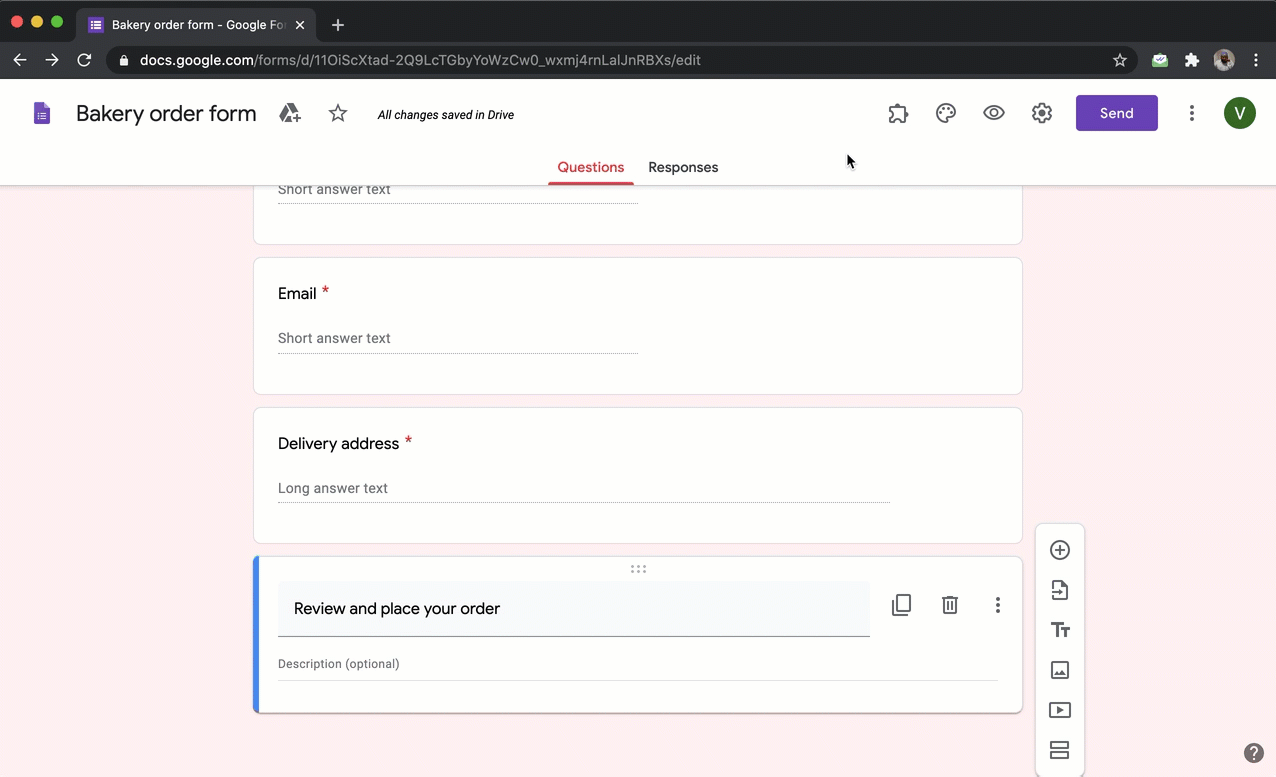Add a video to the form
This screenshot has height=777, width=1276.
point(1059,710)
